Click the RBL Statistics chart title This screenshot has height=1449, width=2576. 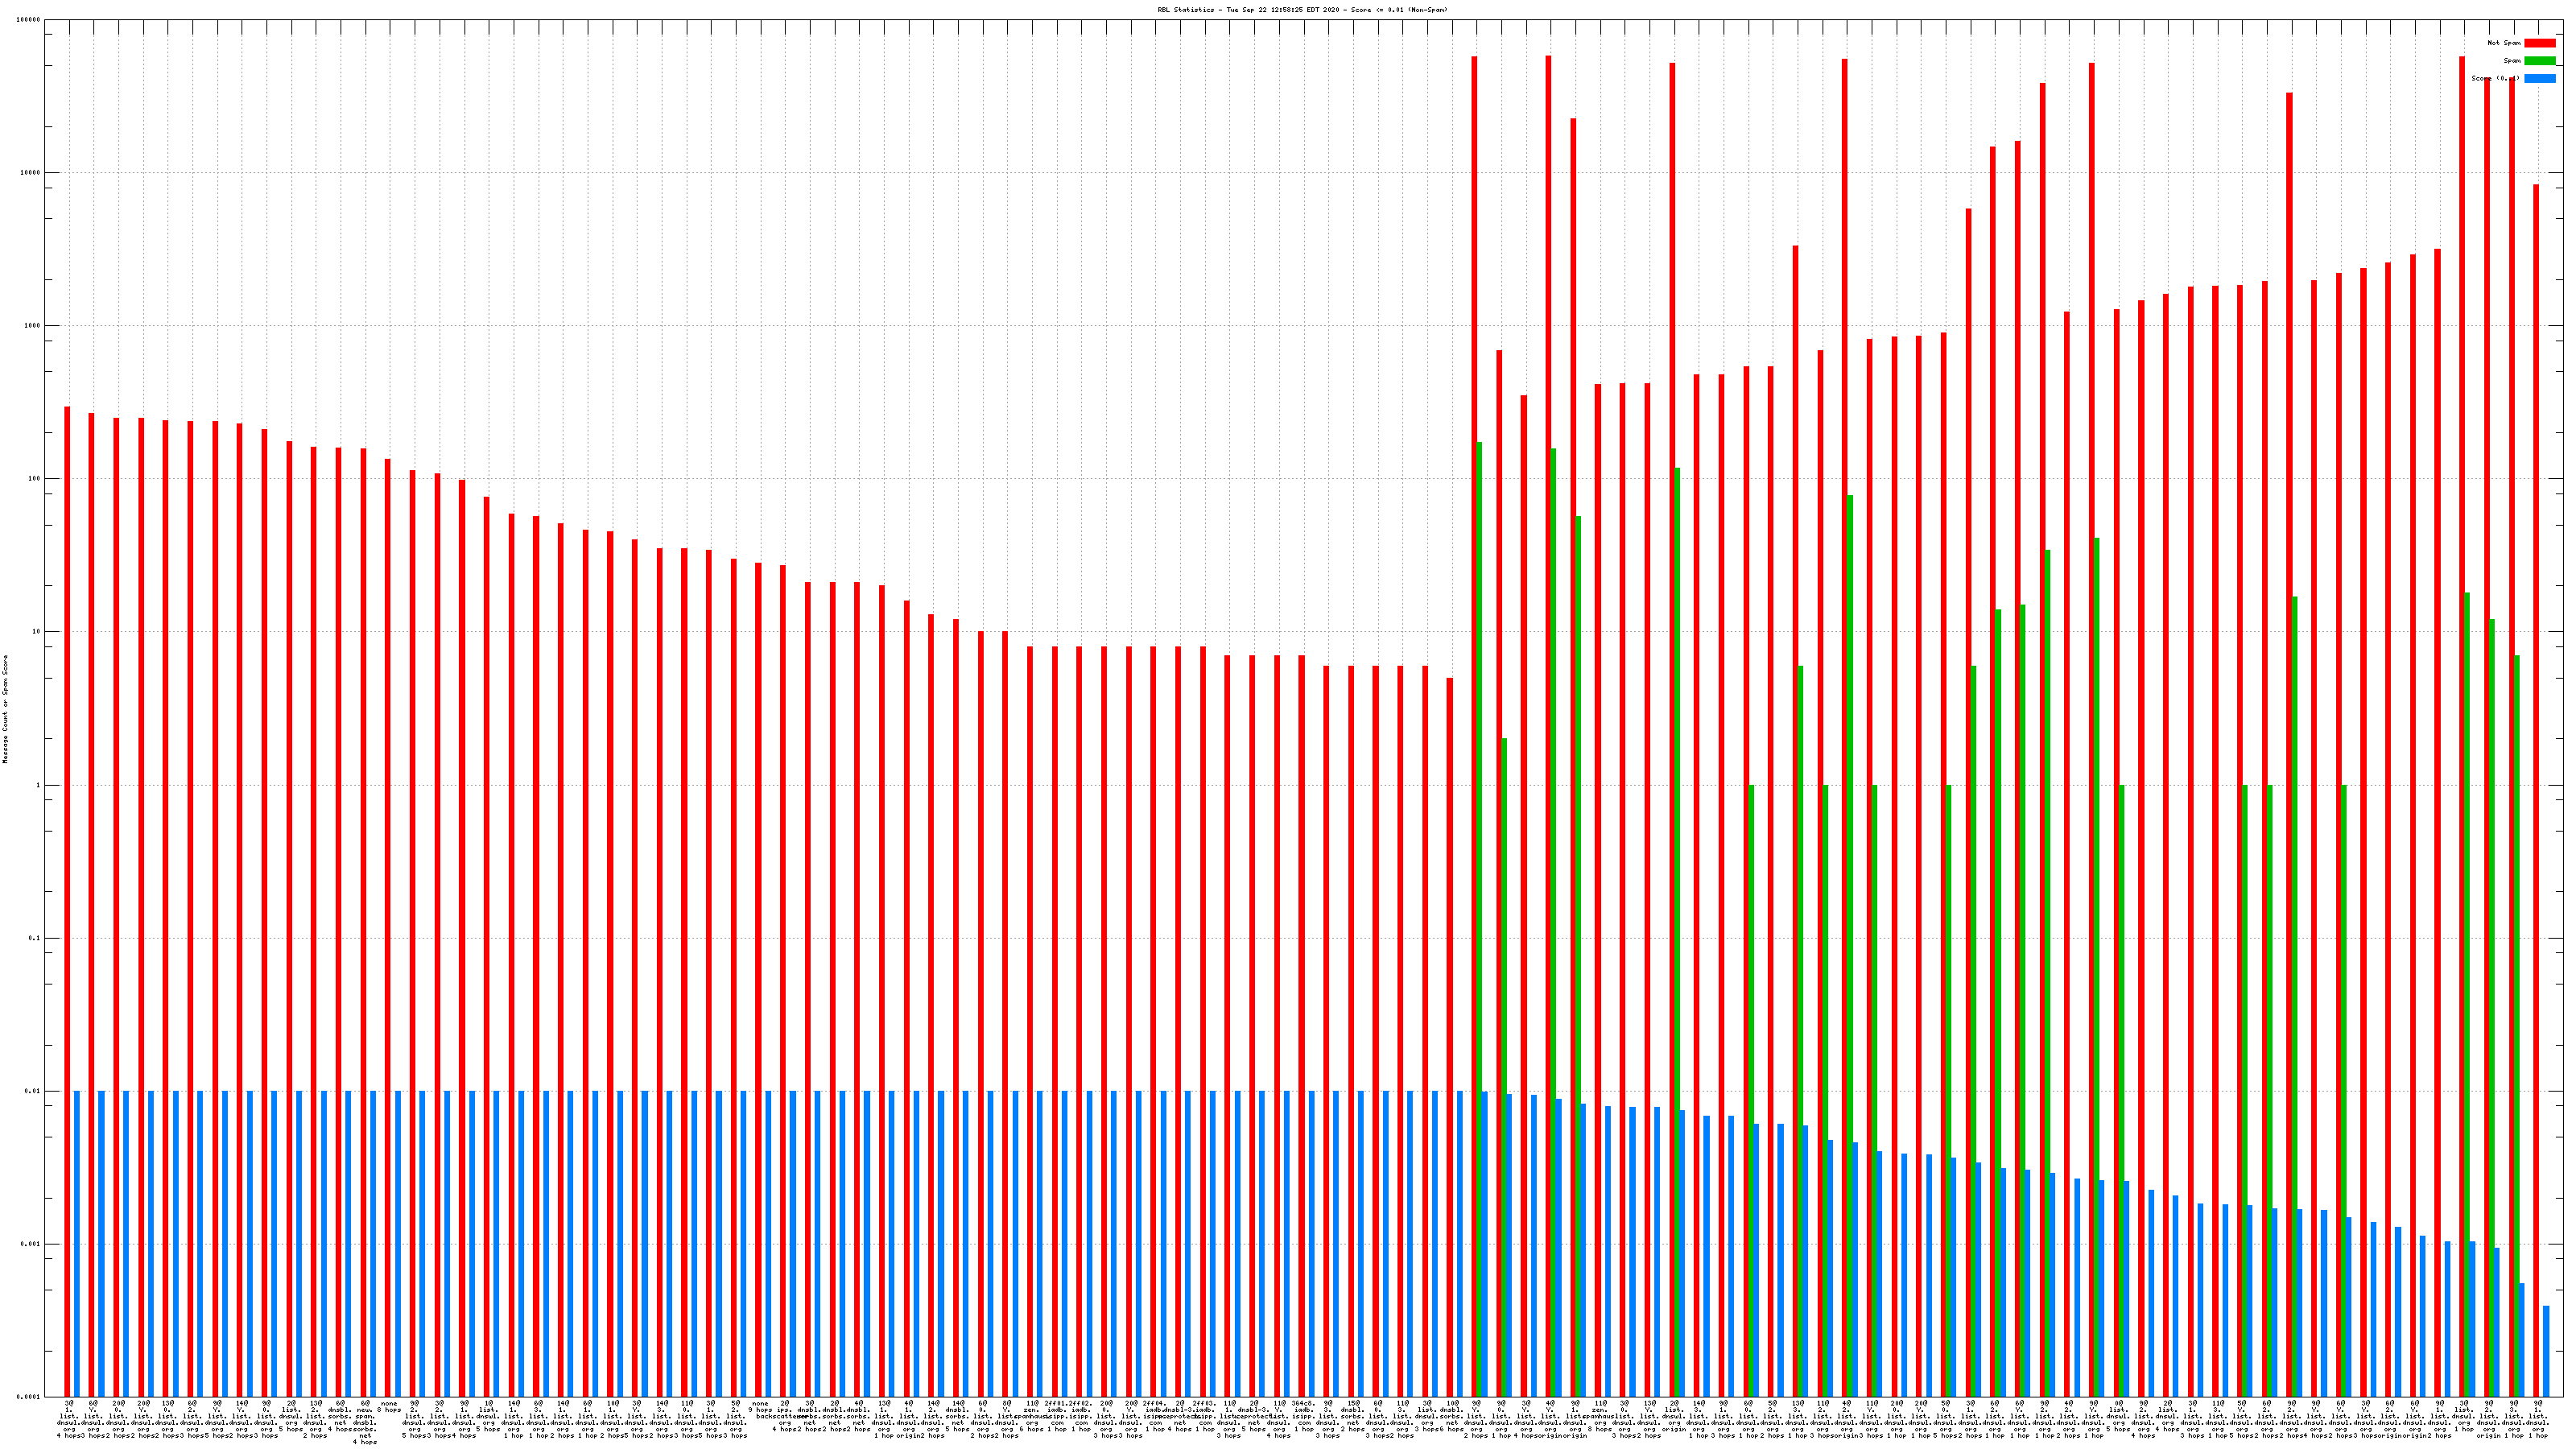1302,10
